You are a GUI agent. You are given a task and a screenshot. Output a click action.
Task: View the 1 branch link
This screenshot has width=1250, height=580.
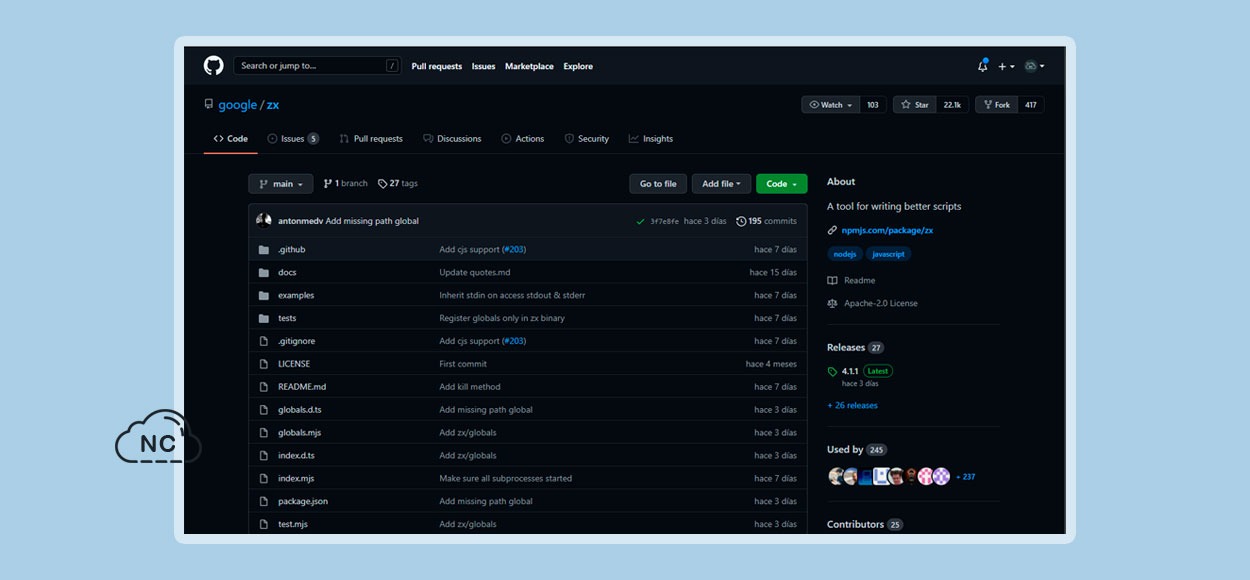pyautogui.click(x=346, y=184)
